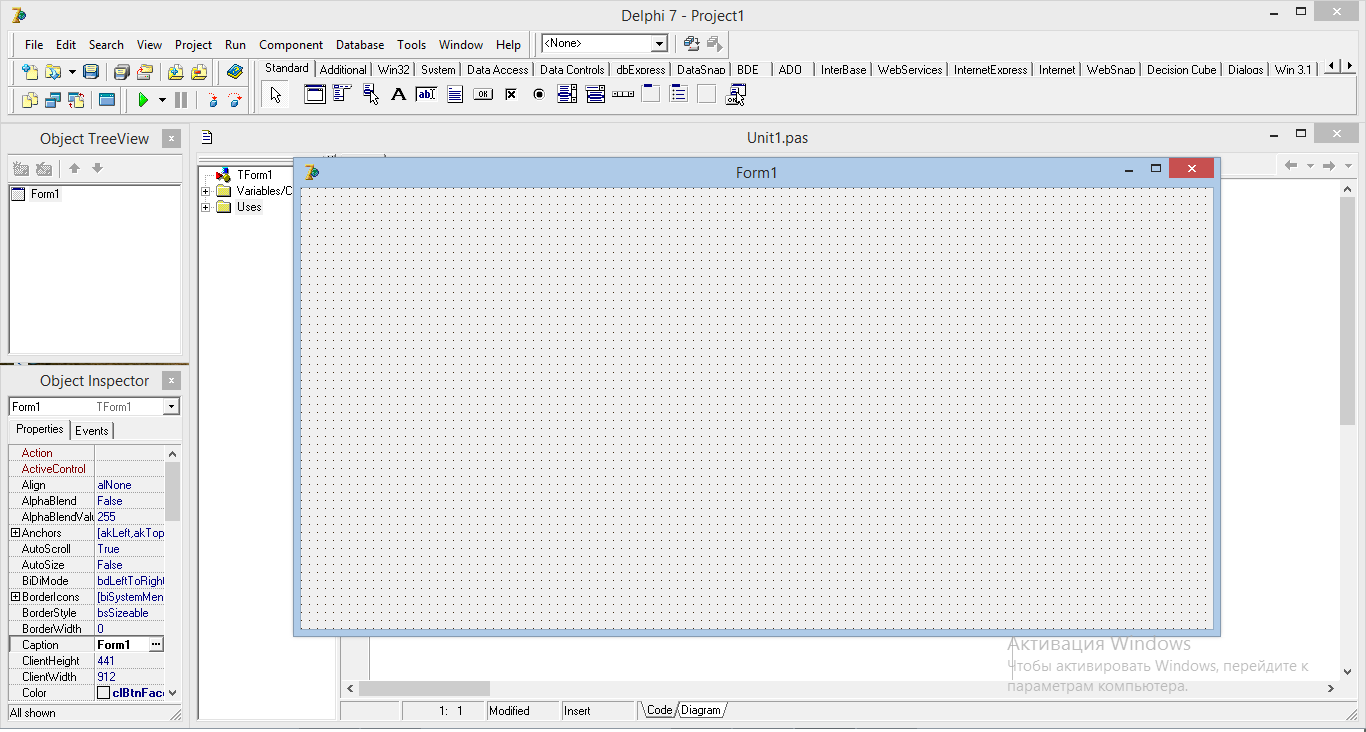Expand the Anchors property
The height and width of the screenshot is (732, 1366).
click(15, 533)
